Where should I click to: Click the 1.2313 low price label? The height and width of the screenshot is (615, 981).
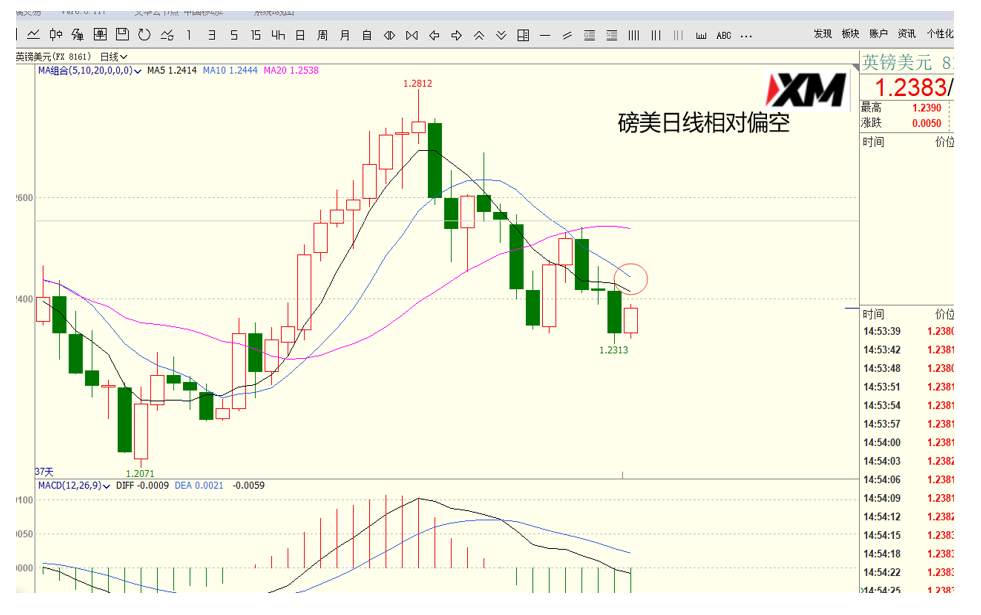tap(613, 350)
